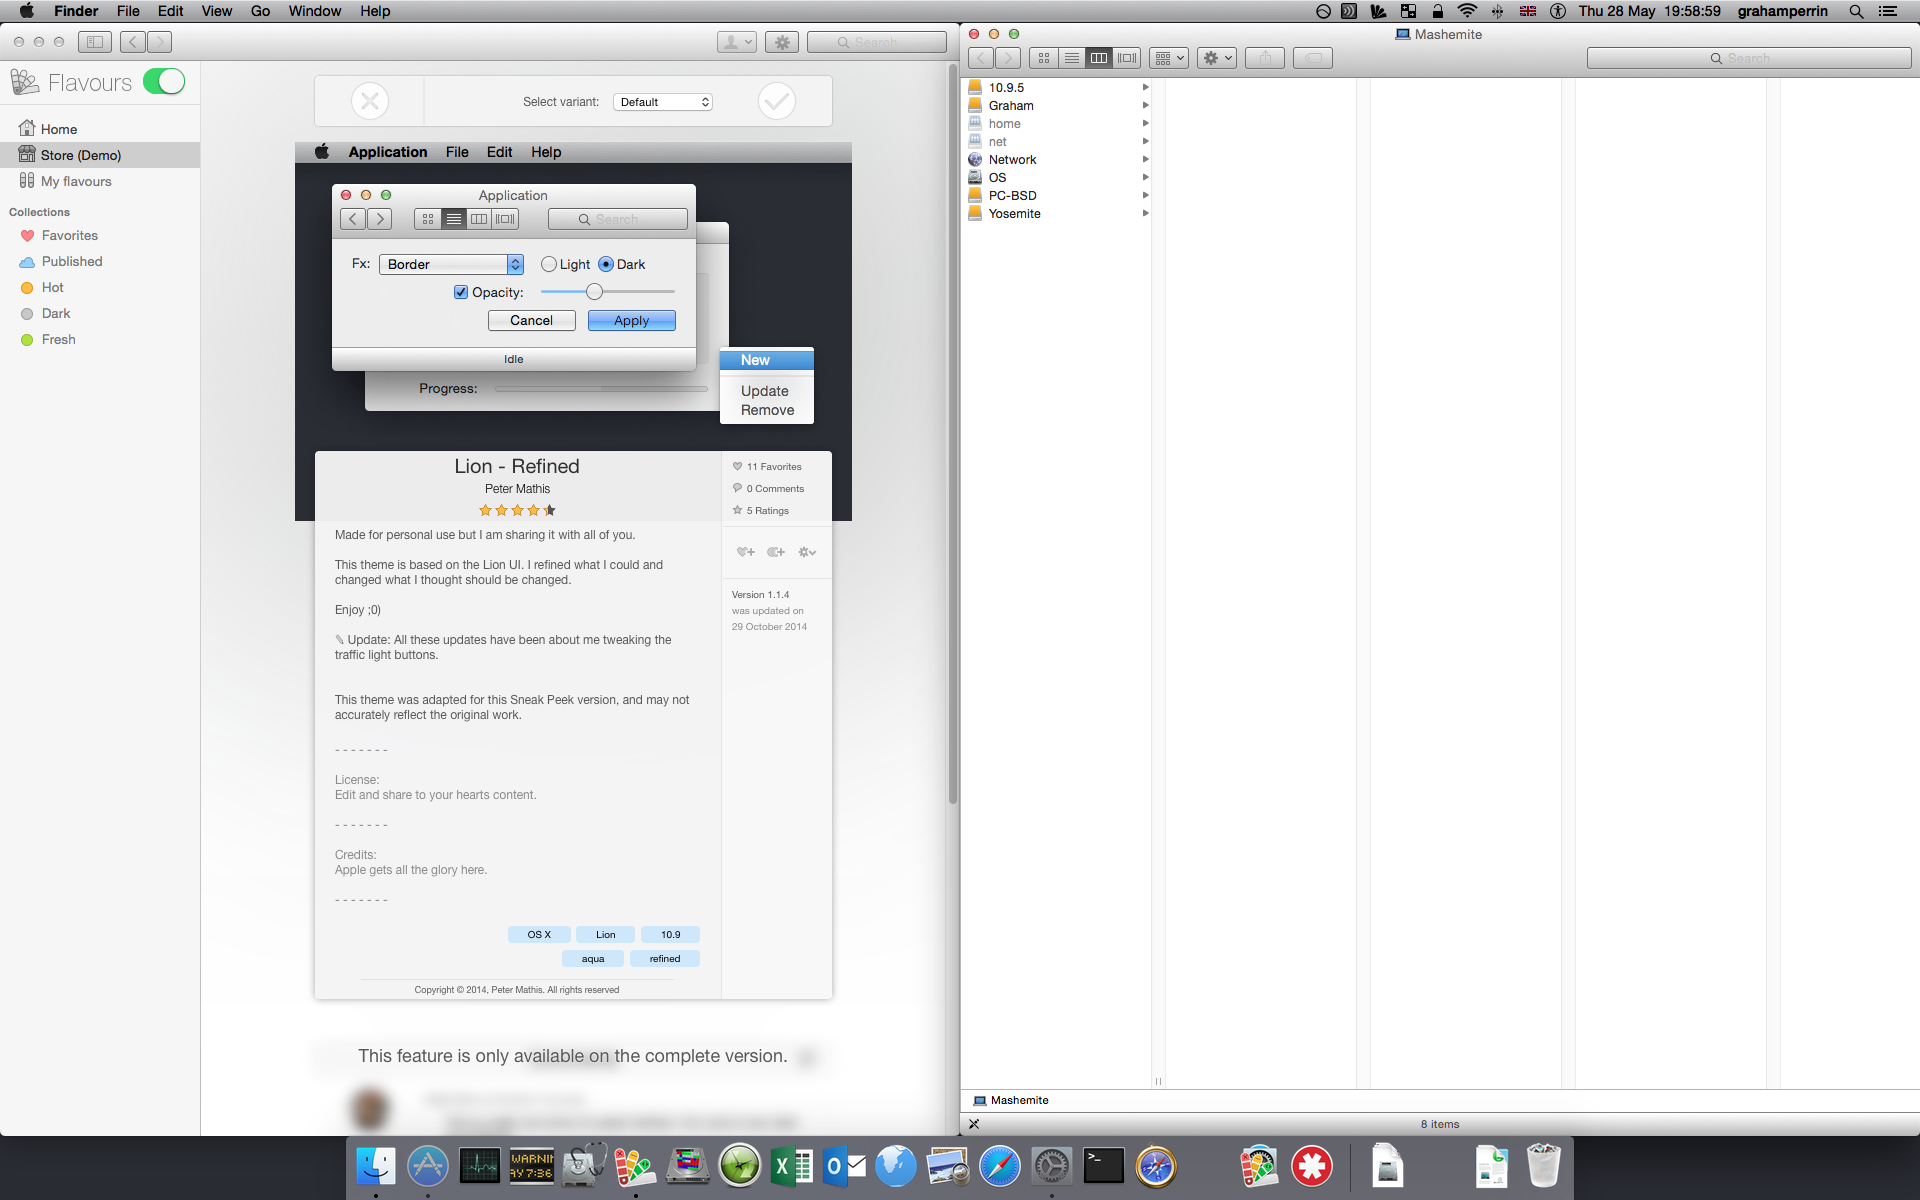
Task: Switch Mashemite window to icon view
Action: [1044, 58]
